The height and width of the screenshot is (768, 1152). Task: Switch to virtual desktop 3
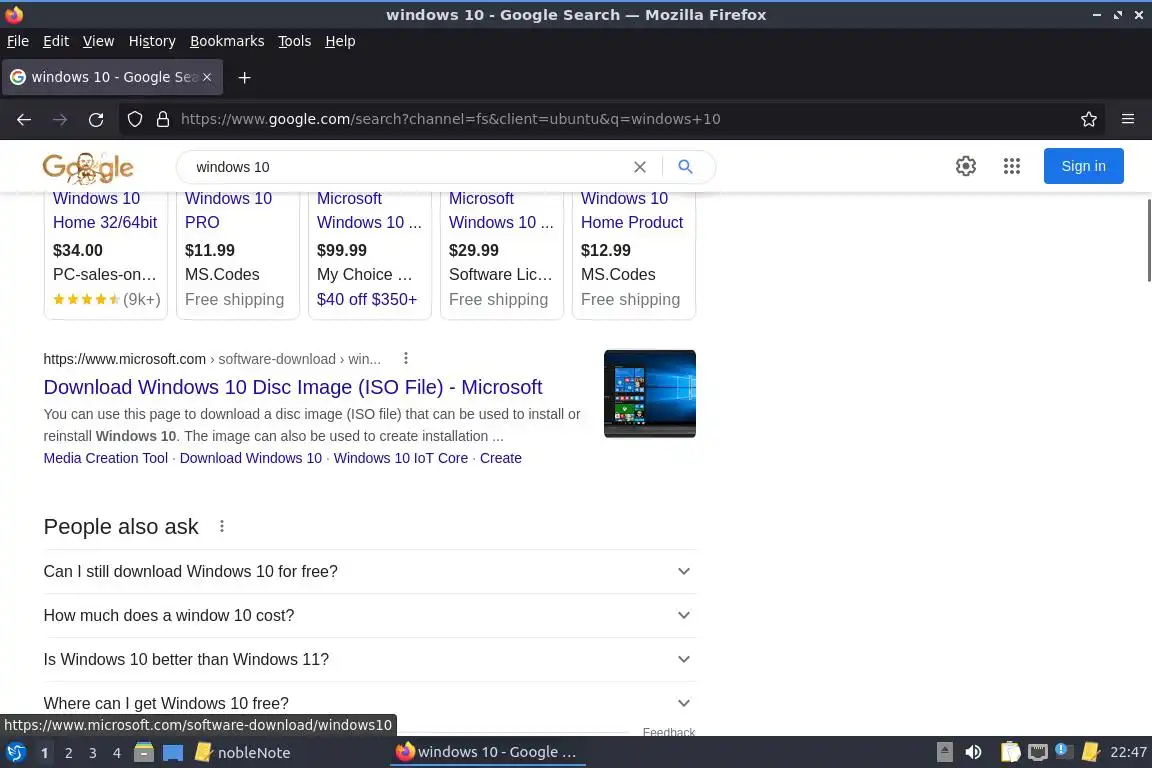pos(93,753)
